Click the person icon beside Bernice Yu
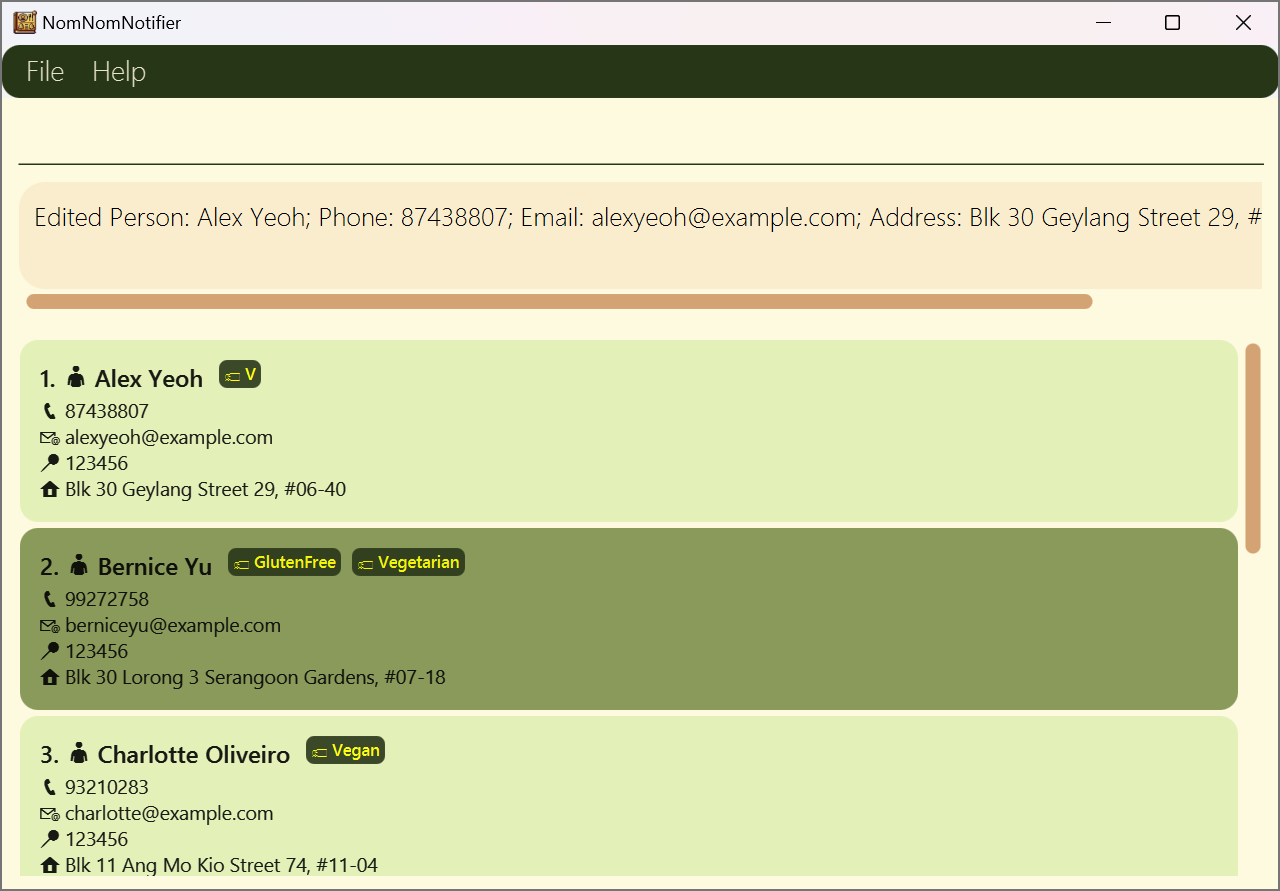The height and width of the screenshot is (891, 1280). [x=79, y=565]
